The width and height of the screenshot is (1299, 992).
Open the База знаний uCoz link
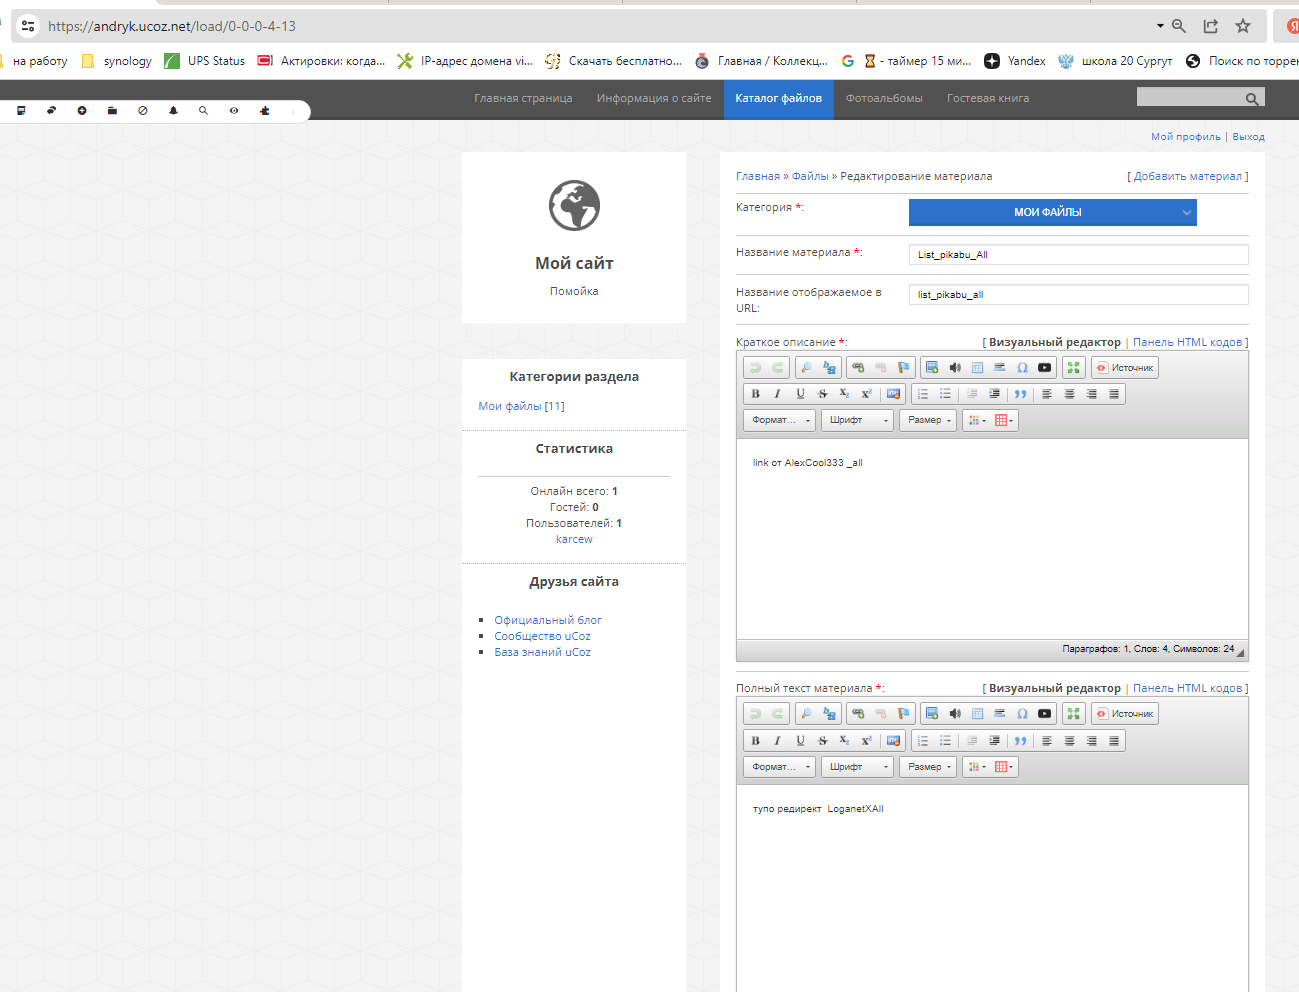click(x=542, y=652)
